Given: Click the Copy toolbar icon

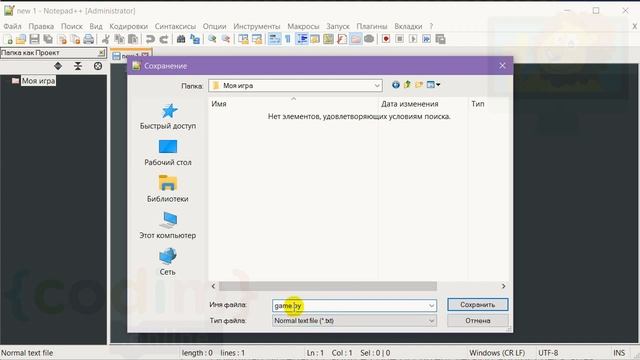Looking at the screenshot, I should click(x=119, y=39).
